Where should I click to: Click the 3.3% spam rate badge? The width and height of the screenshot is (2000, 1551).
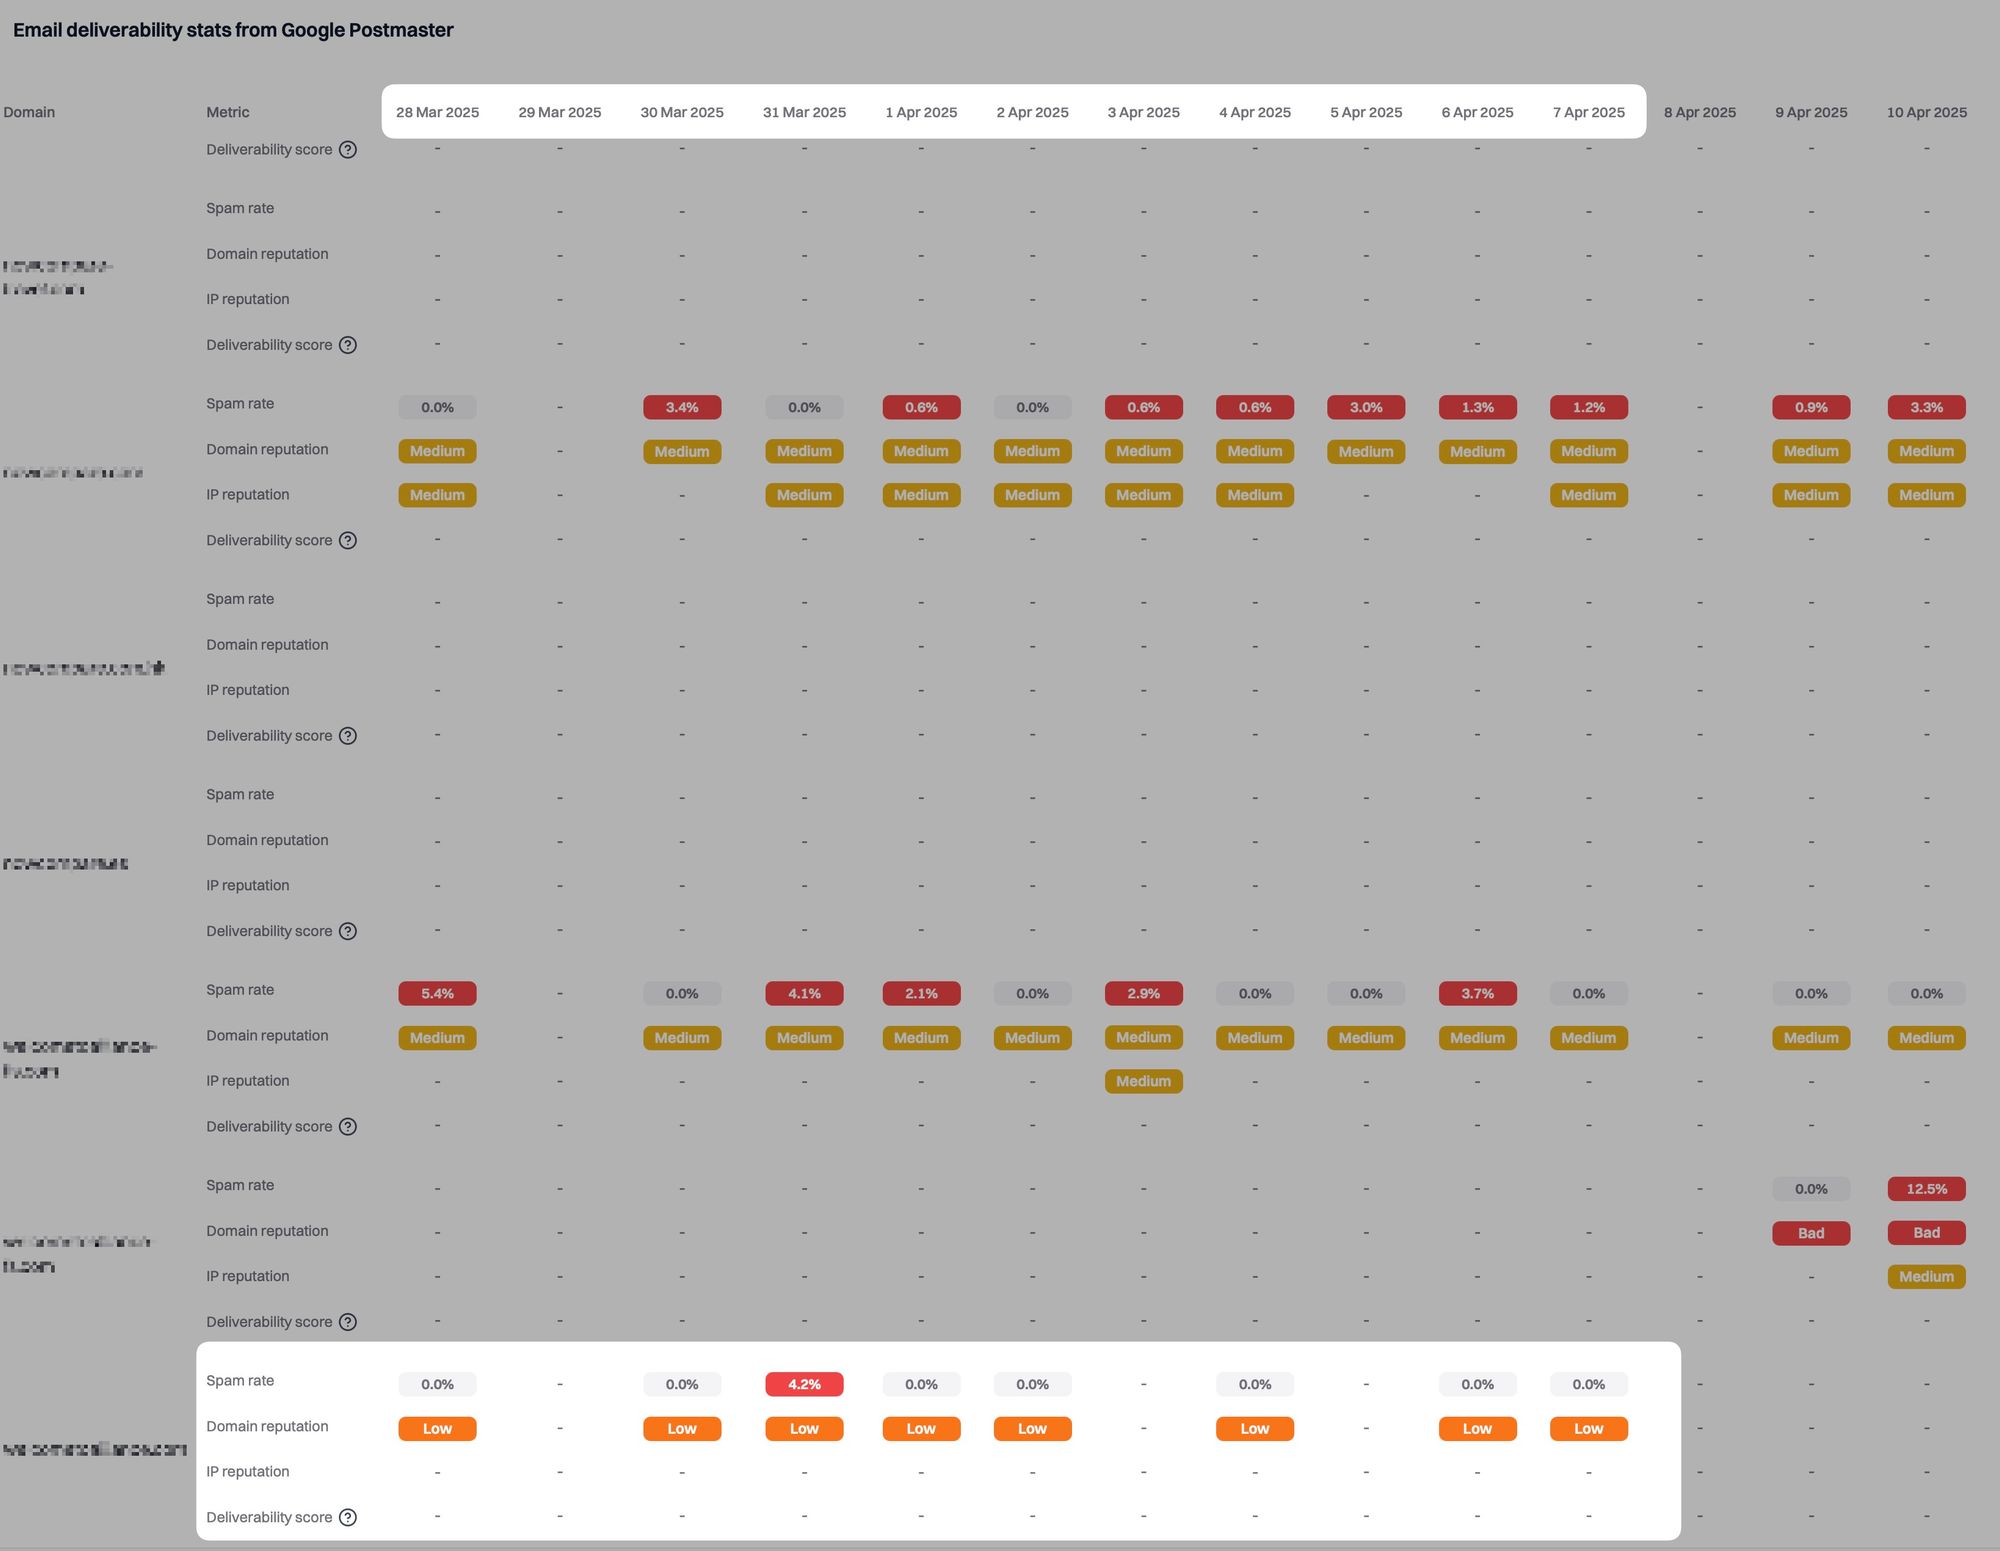pyautogui.click(x=1925, y=407)
